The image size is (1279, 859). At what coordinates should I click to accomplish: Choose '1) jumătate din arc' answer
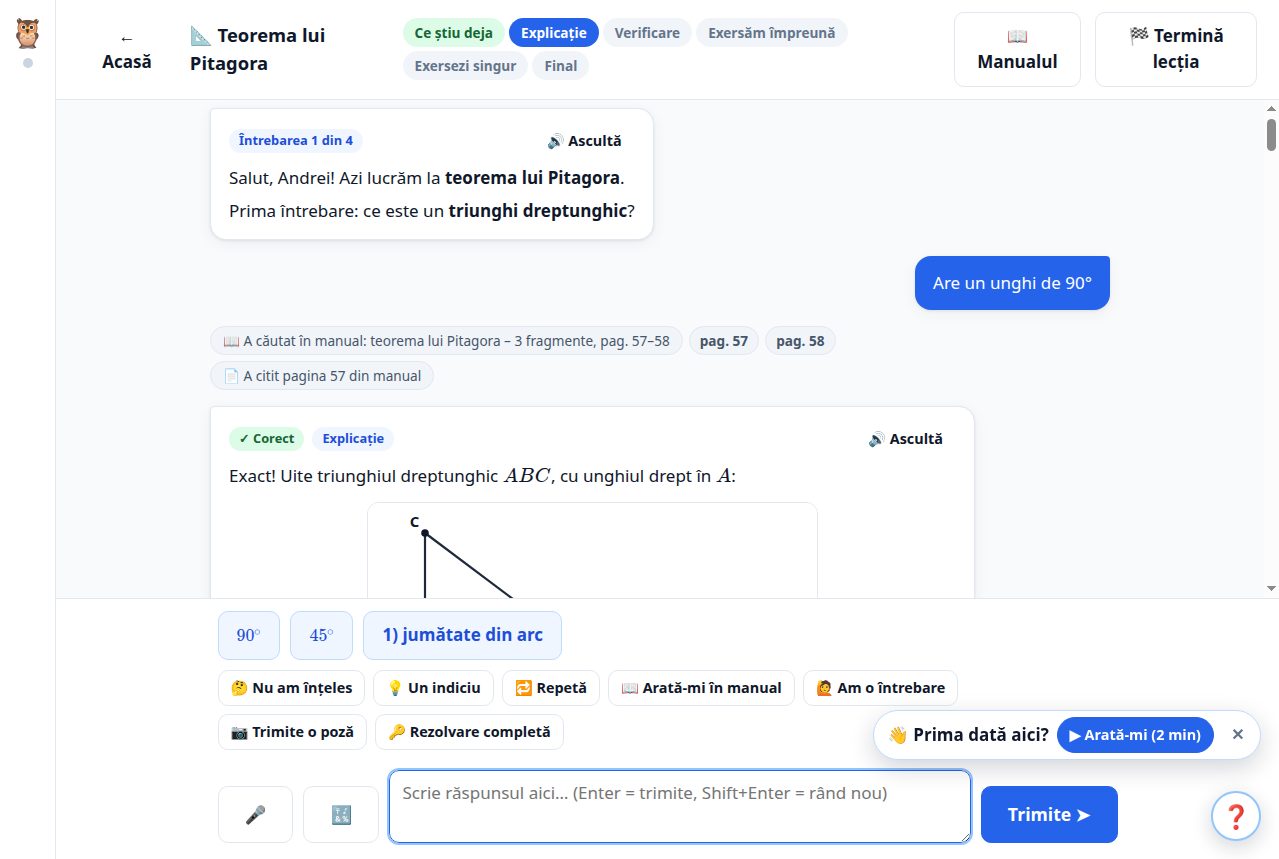(462, 635)
